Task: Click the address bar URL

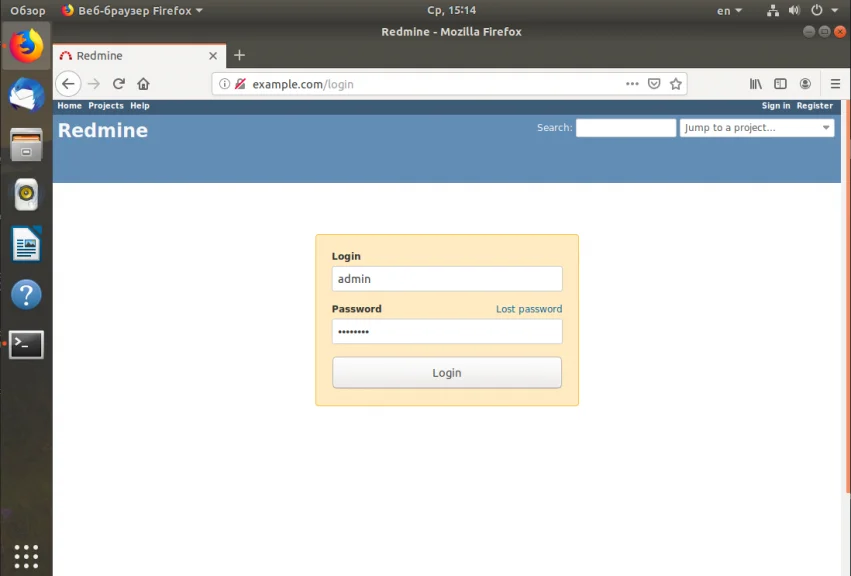Action: click(x=303, y=84)
